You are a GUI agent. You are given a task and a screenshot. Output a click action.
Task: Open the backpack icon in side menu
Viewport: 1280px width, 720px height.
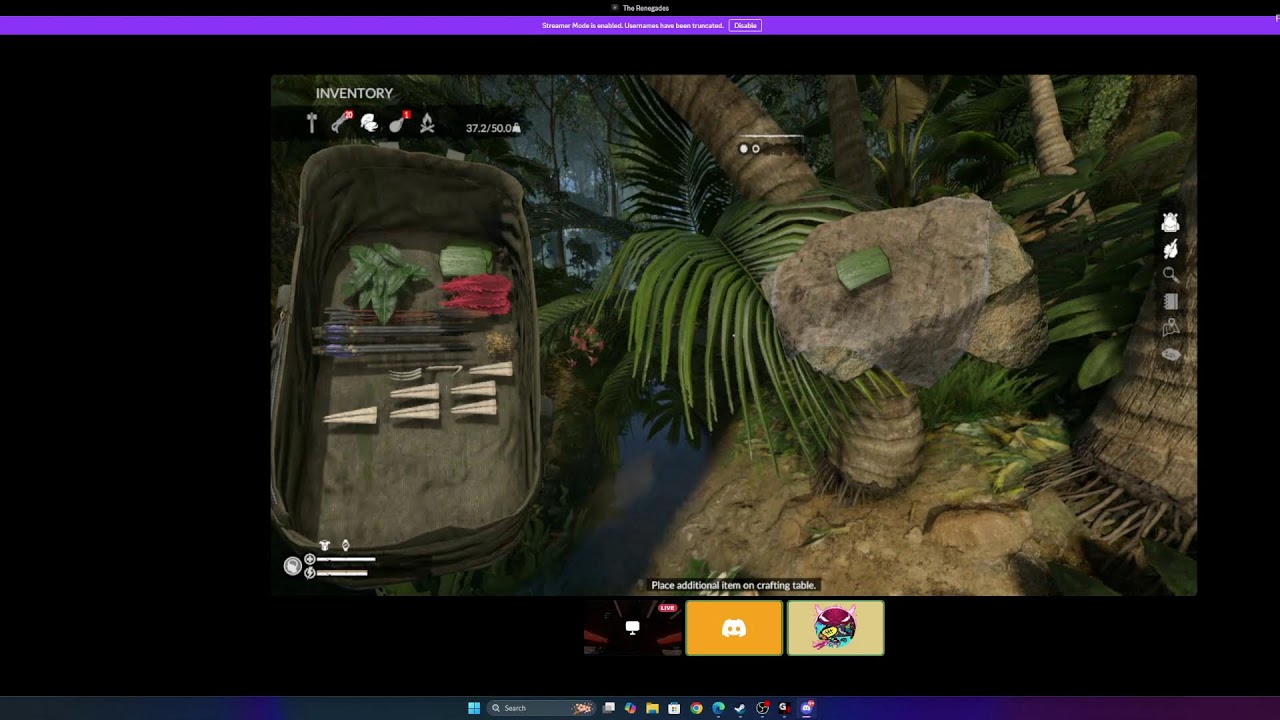coord(1170,222)
